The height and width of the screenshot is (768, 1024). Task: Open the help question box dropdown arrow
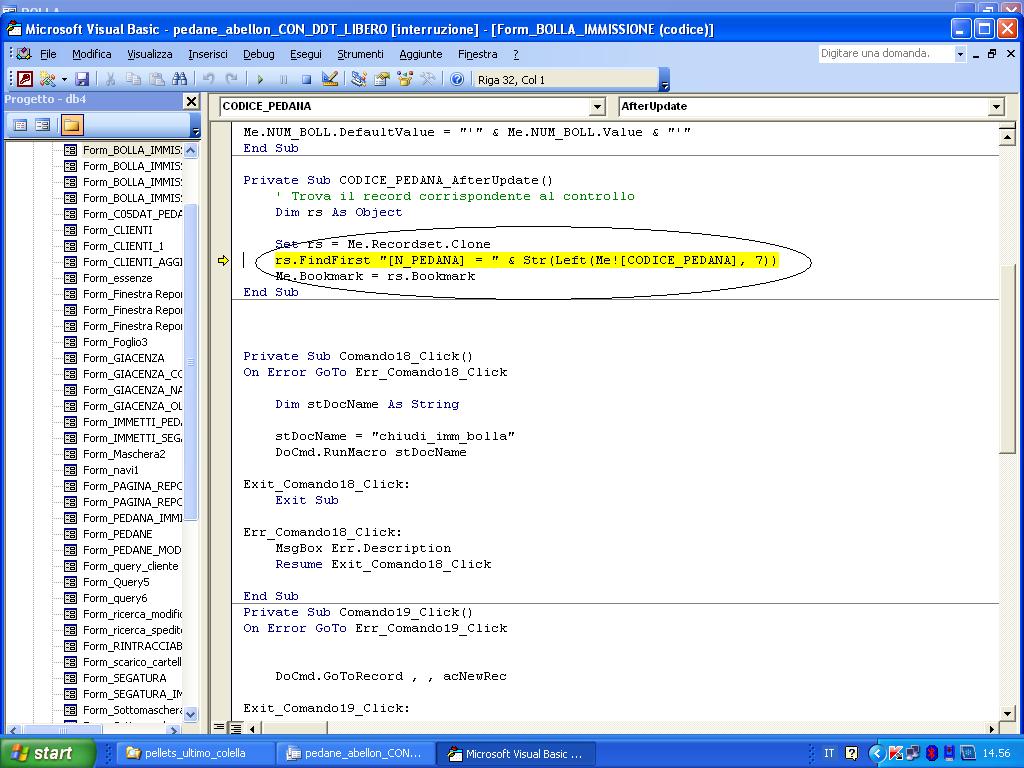pos(960,54)
